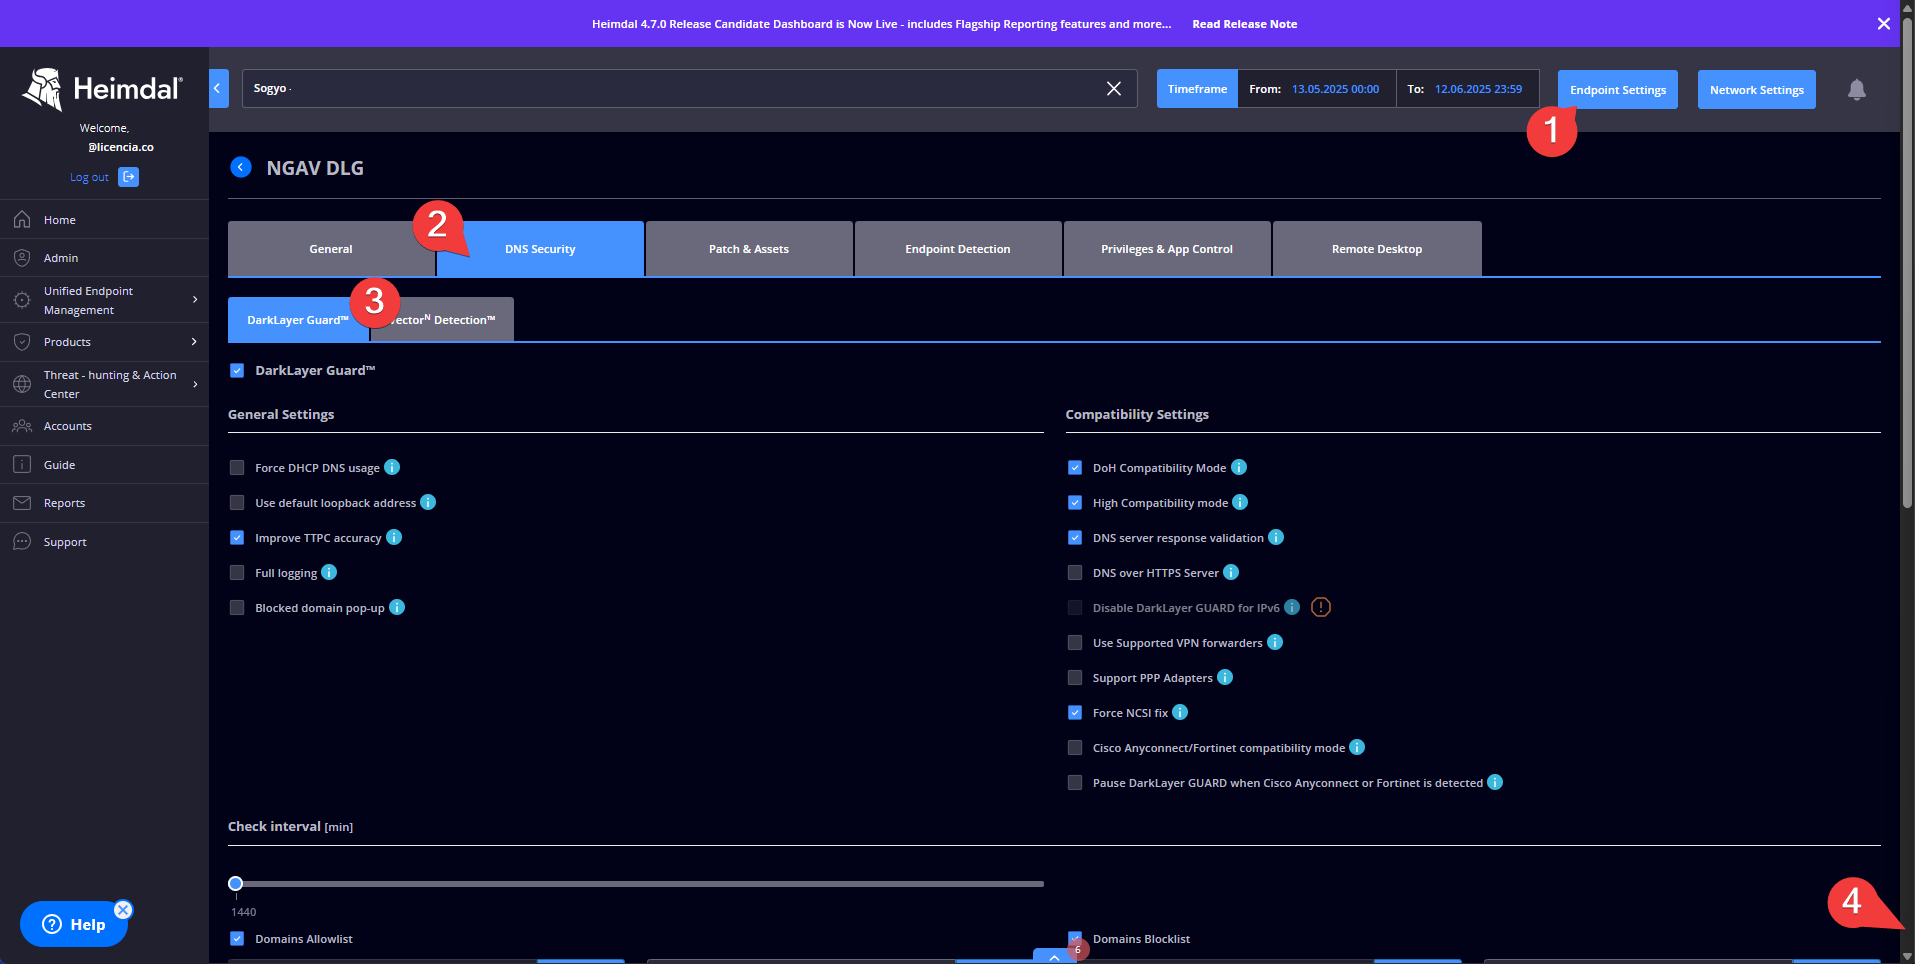Open the General tab
This screenshot has height=964, width=1915.
pos(331,248)
